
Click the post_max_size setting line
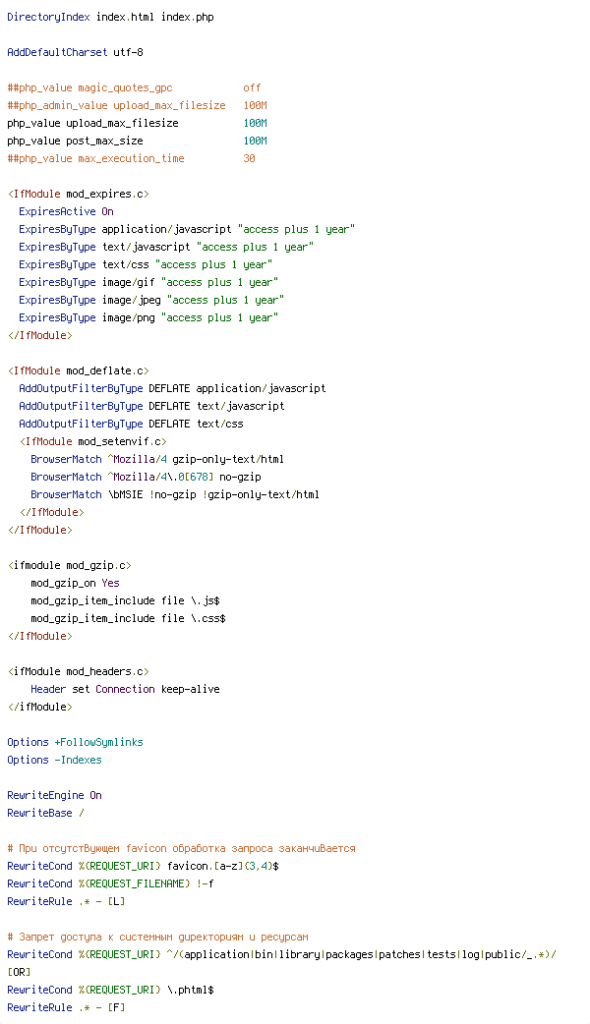pos(137,140)
